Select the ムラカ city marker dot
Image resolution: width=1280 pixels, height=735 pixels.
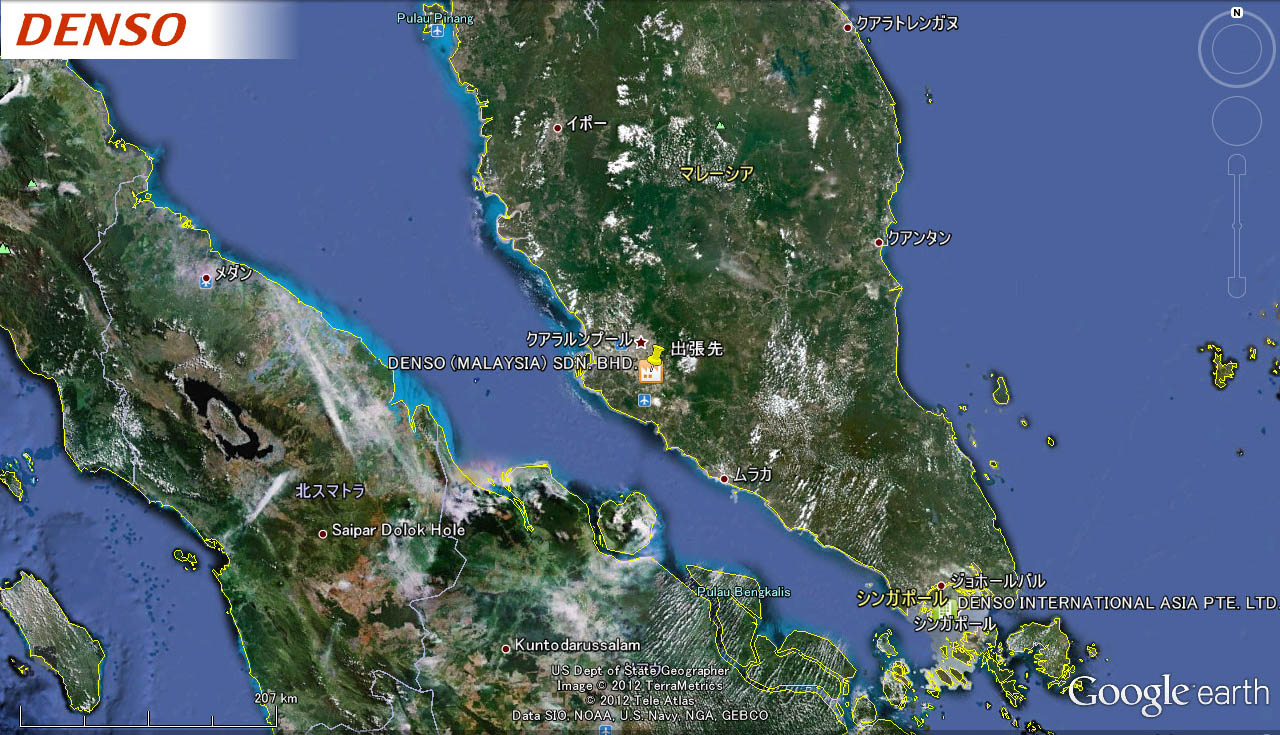(x=725, y=478)
